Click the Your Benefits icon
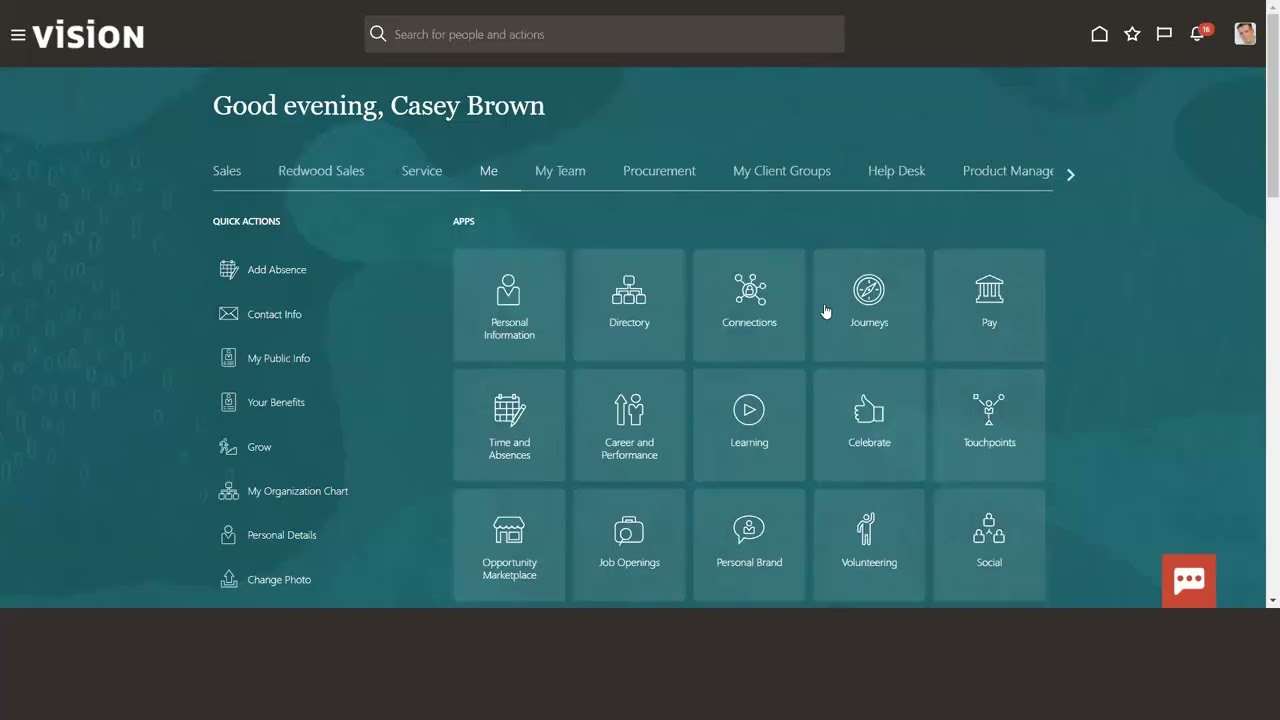This screenshot has width=1280, height=720. point(228,402)
